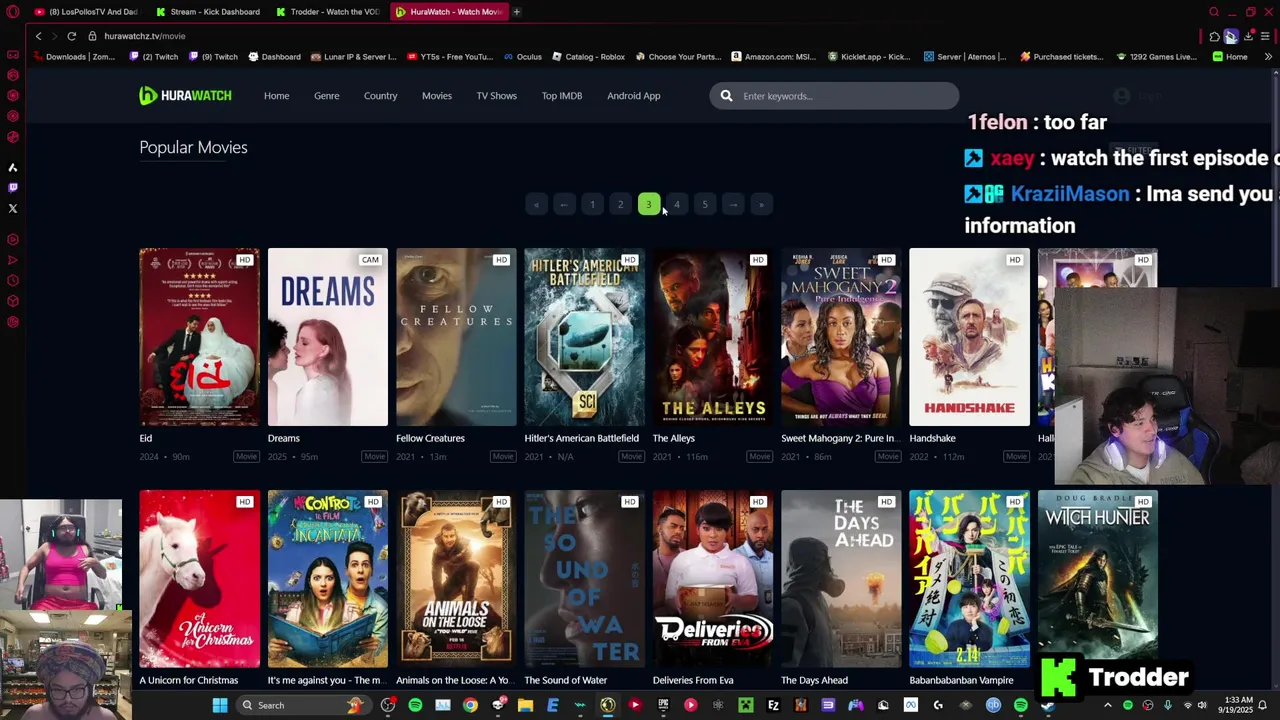Open the Android App nav item

pos(634,96)
